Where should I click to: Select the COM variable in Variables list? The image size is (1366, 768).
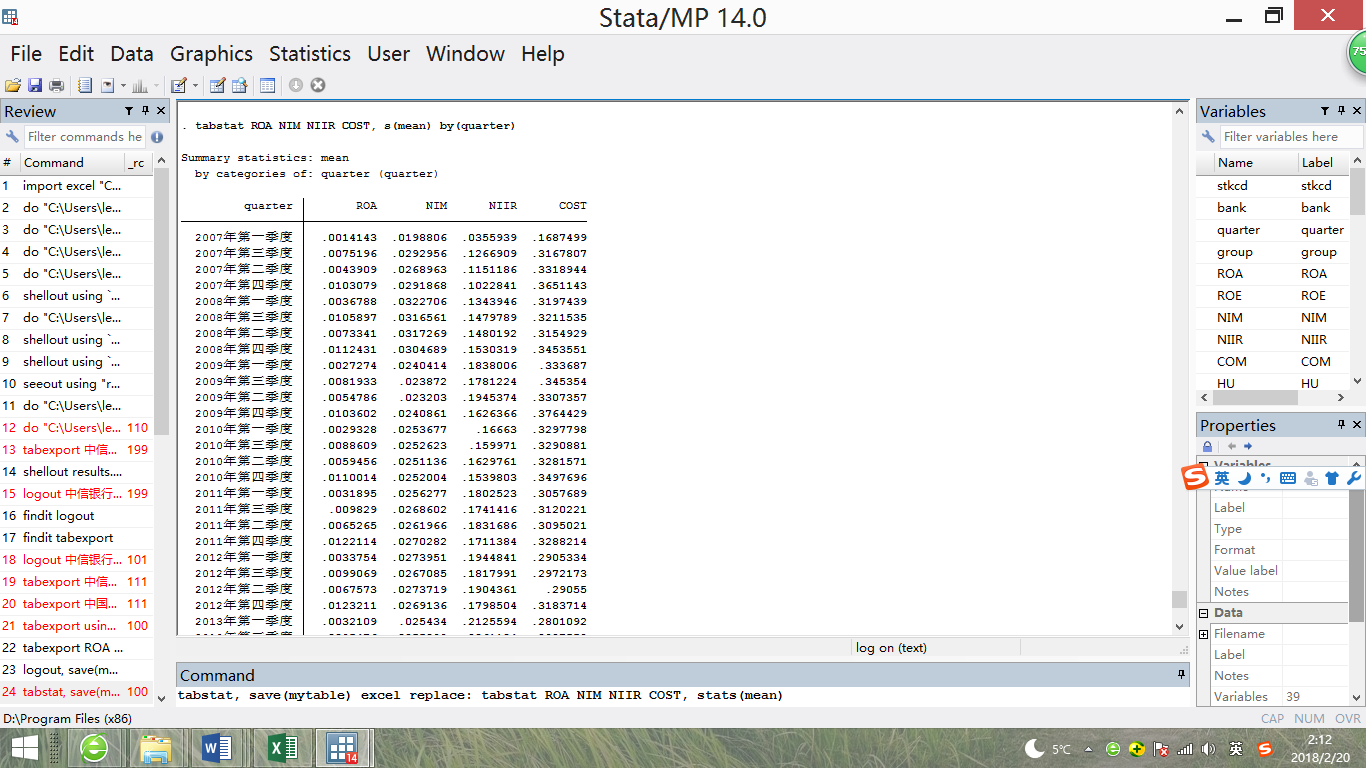(1273, 361)
